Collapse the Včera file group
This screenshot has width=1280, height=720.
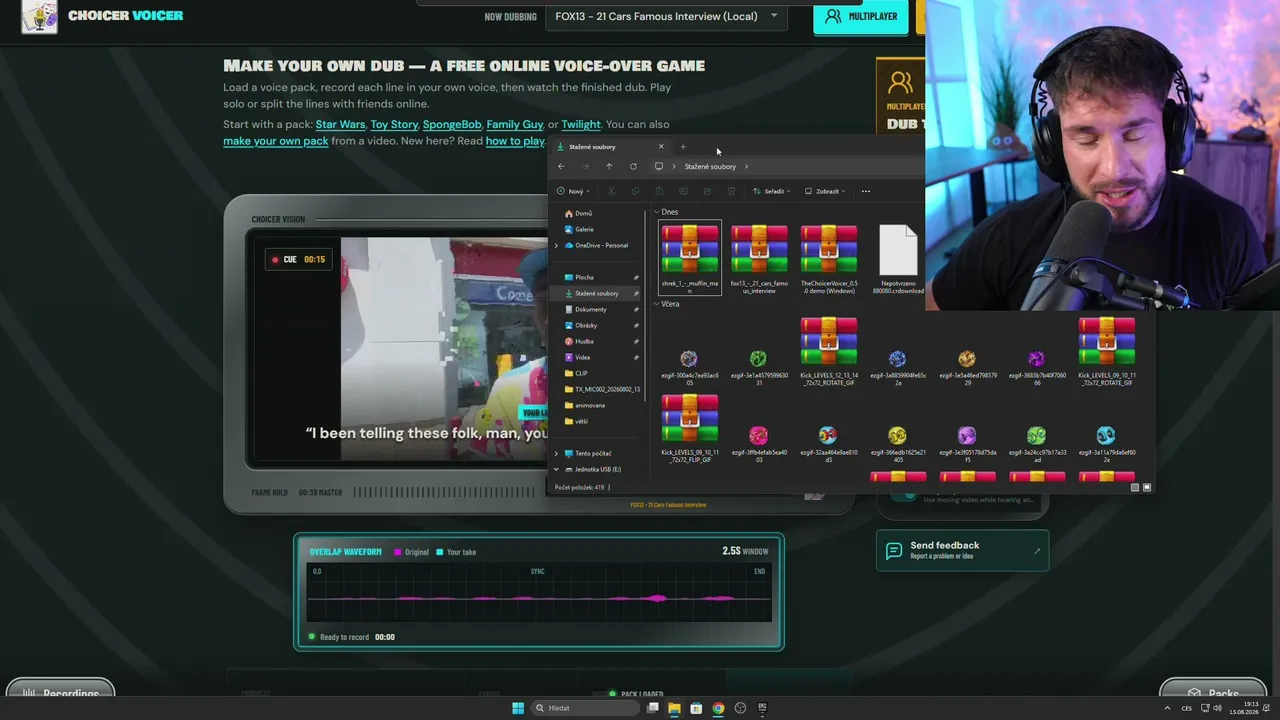coord(656,304)
